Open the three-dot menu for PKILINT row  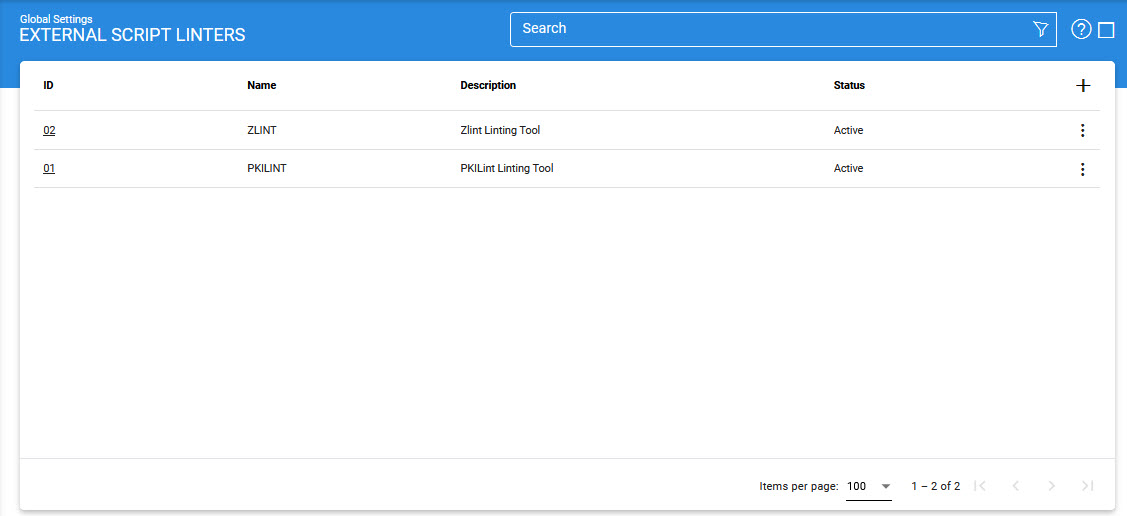point(1082,169)
